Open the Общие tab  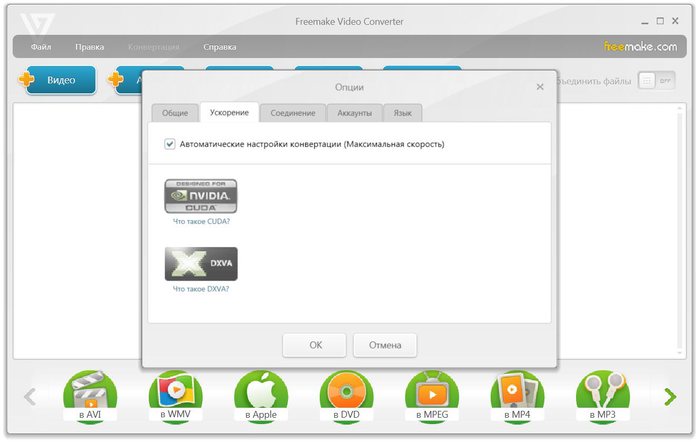click(x=175, y=113)
